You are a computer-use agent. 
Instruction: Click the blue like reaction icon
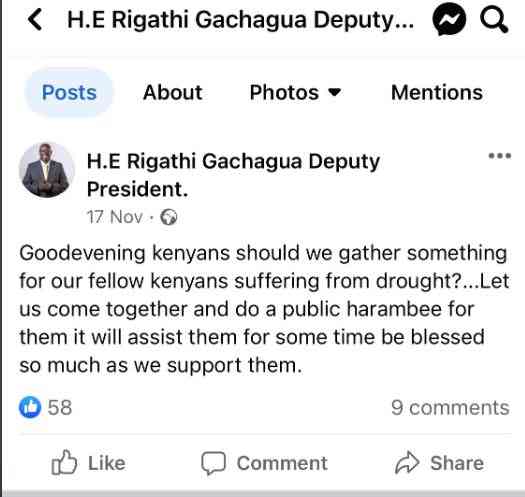[x=30, y=407]
